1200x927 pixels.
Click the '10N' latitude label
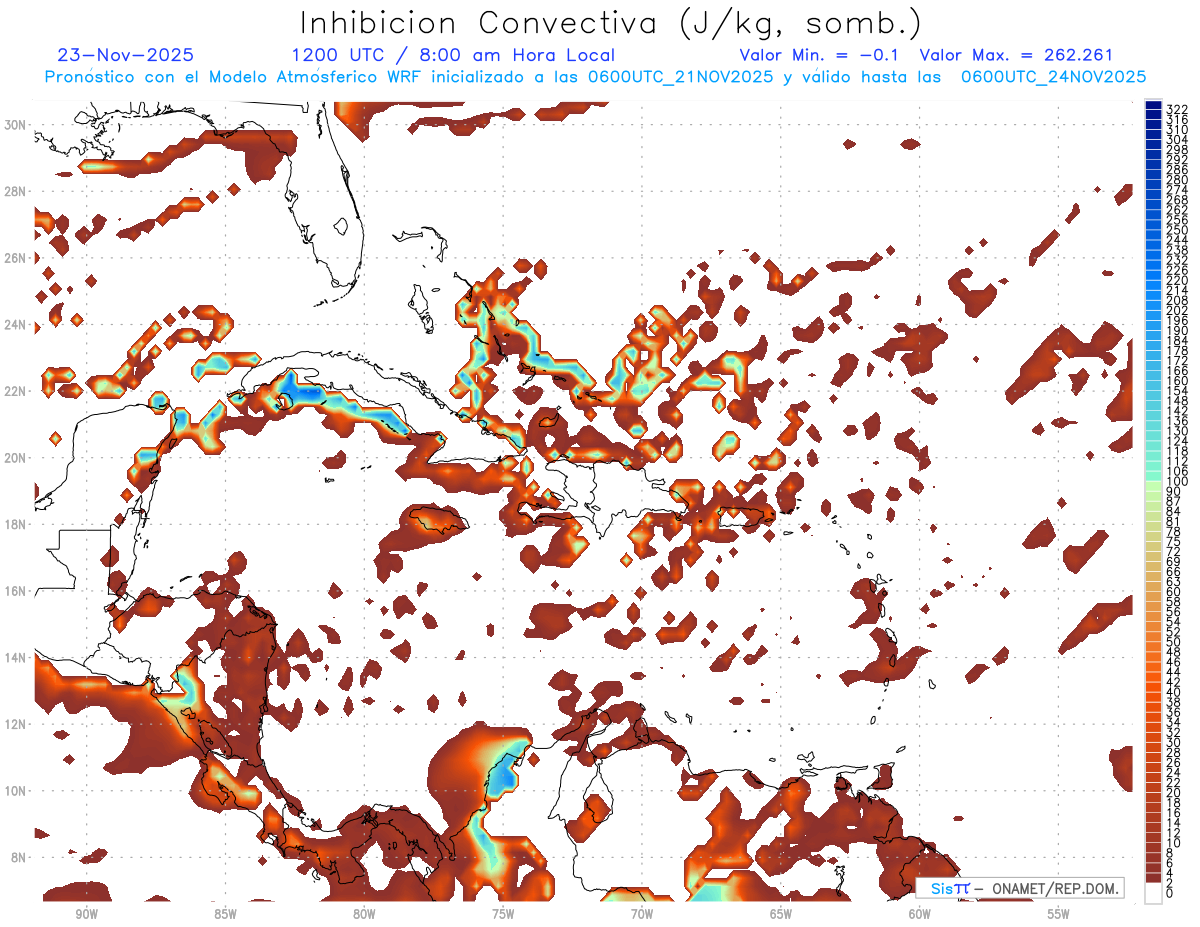point(15,790)
